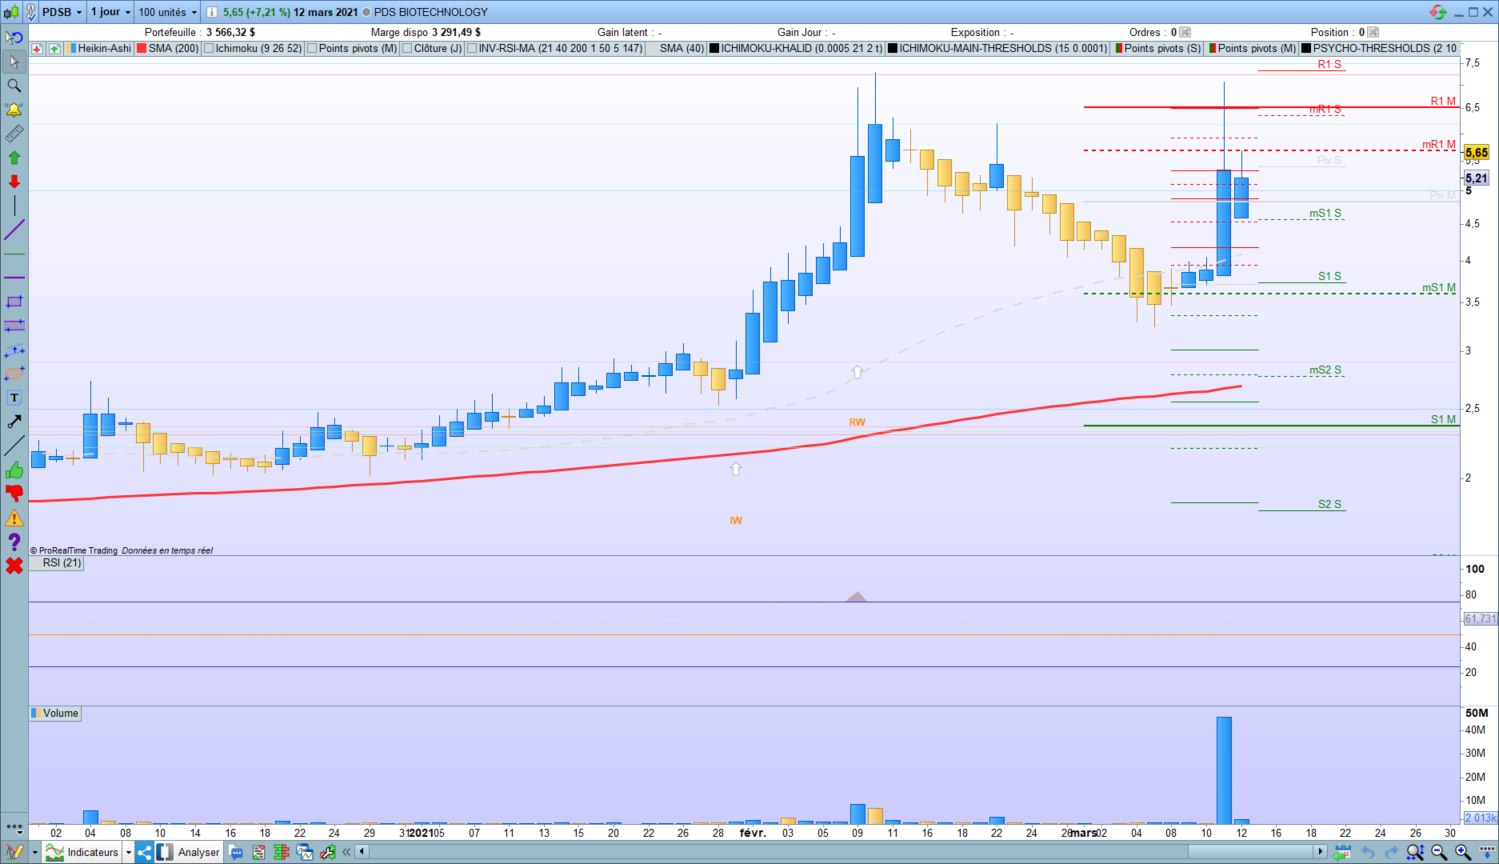Click the green thumbs-up icon
Viewport: 1499px width, 864px height.
pyautogui.click(x=14, y=470)
